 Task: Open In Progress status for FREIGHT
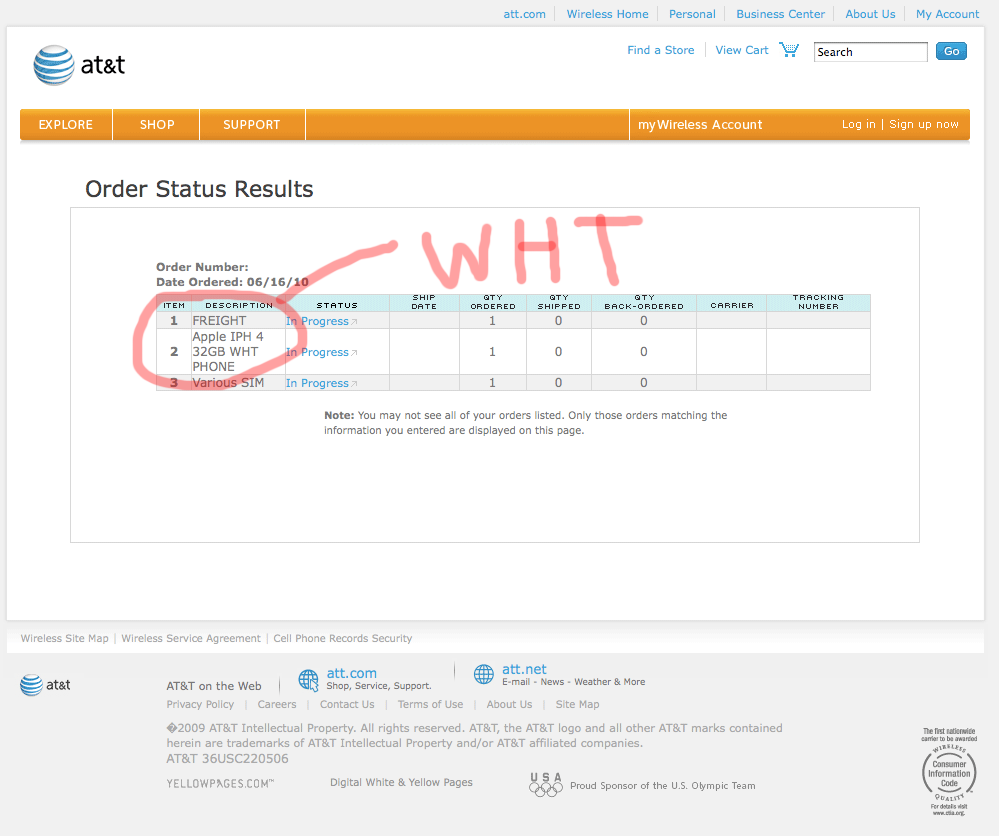[321, 321]
